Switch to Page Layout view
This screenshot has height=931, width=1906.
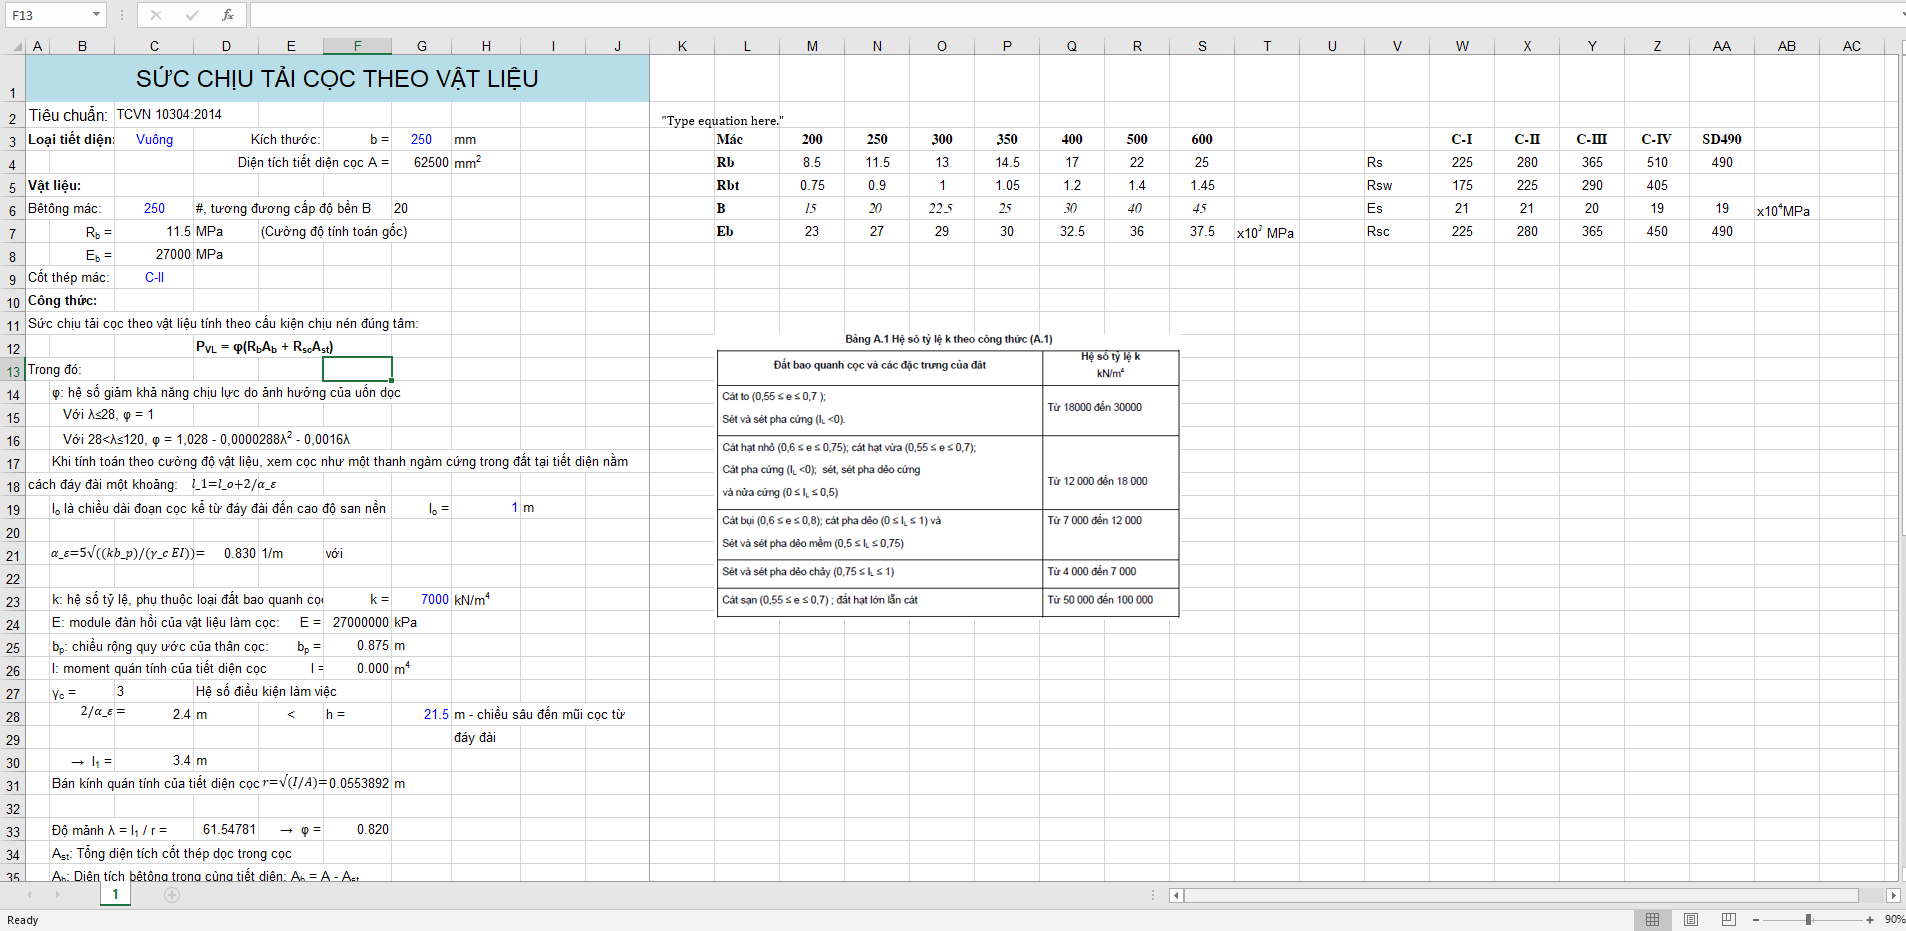1691,920
